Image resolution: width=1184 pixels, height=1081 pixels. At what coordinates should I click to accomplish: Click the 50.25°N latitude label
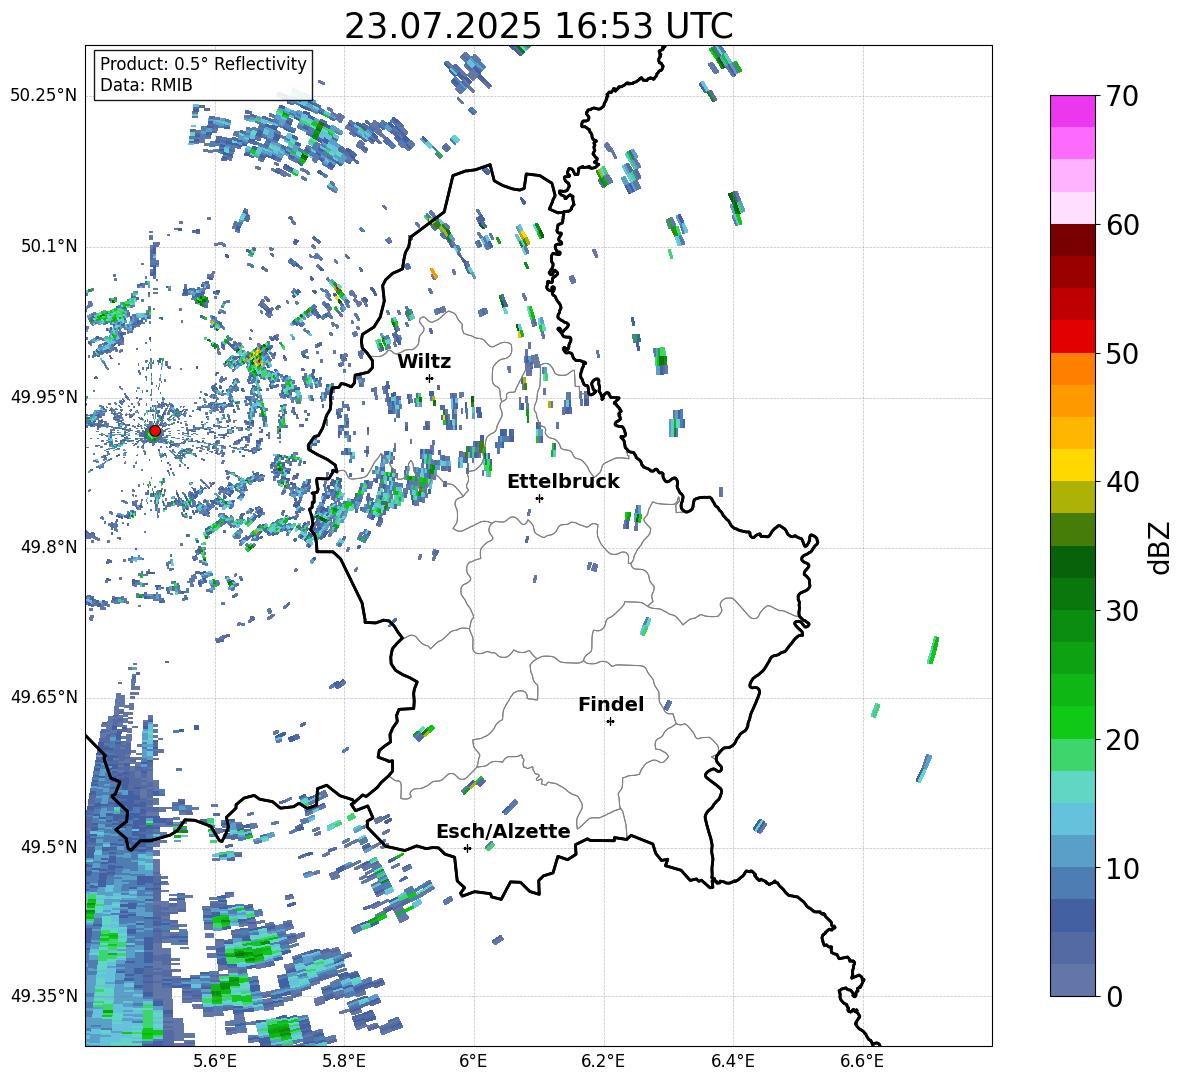point(44,96)
